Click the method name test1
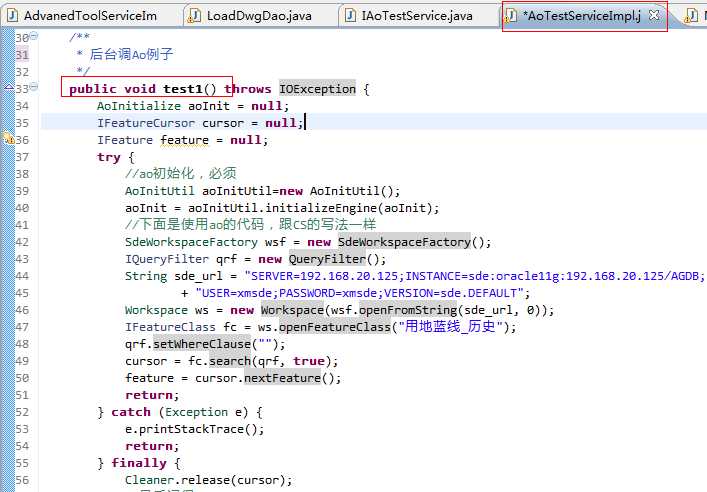This screenshot has height=492, width=707. point(183,89)
